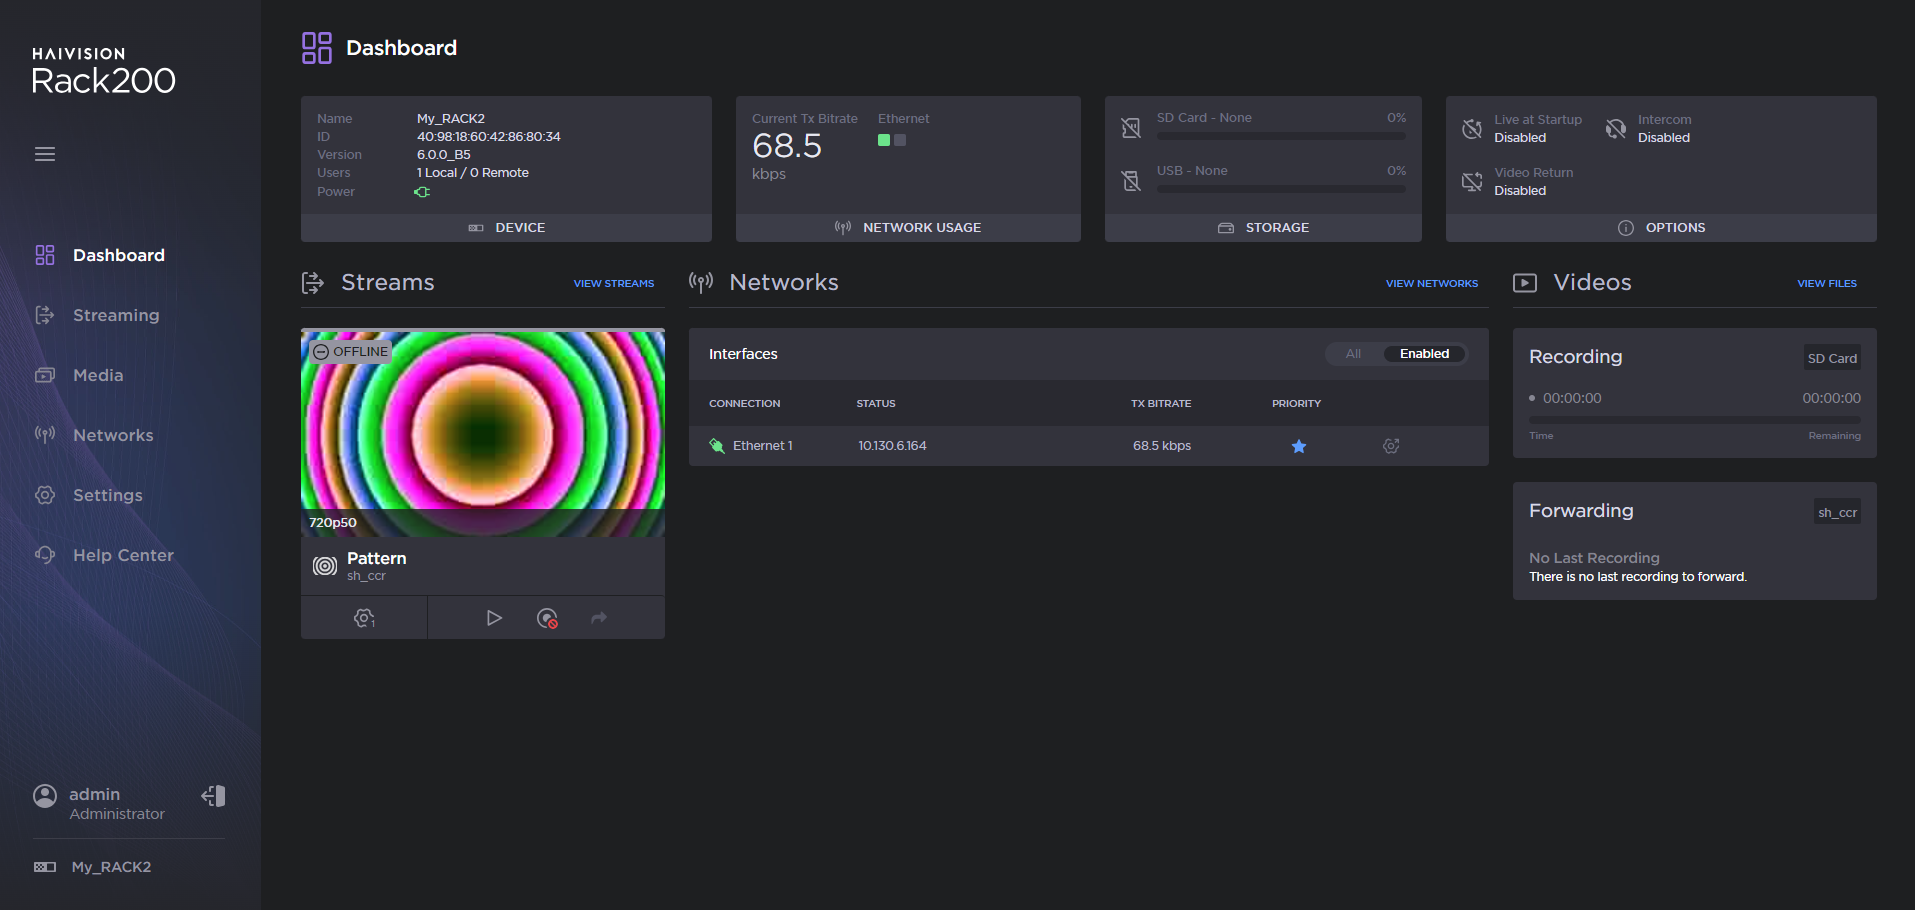Image resolution: width=1915 pixels, height=910 pixels.
Task: Open Help Center from the sidebar
Action: [x=123, y=555]
